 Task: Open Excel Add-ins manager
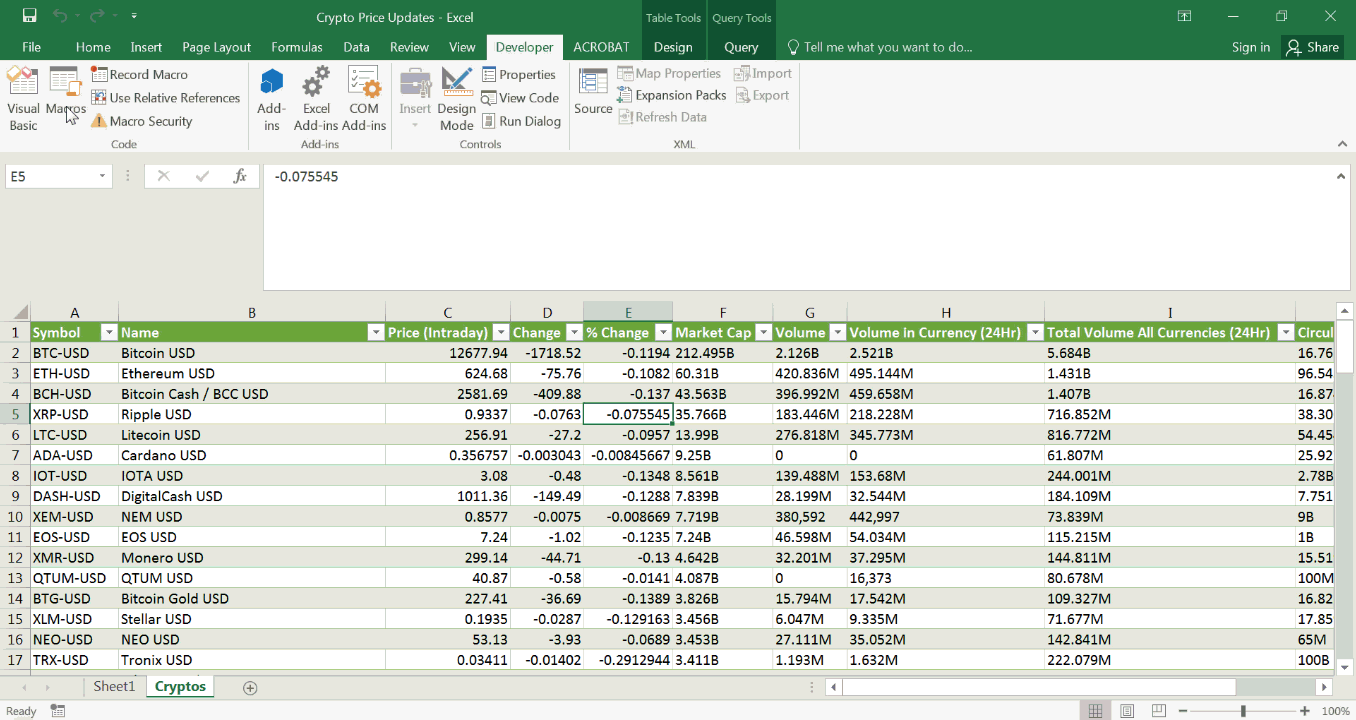[x=316, y=99]
